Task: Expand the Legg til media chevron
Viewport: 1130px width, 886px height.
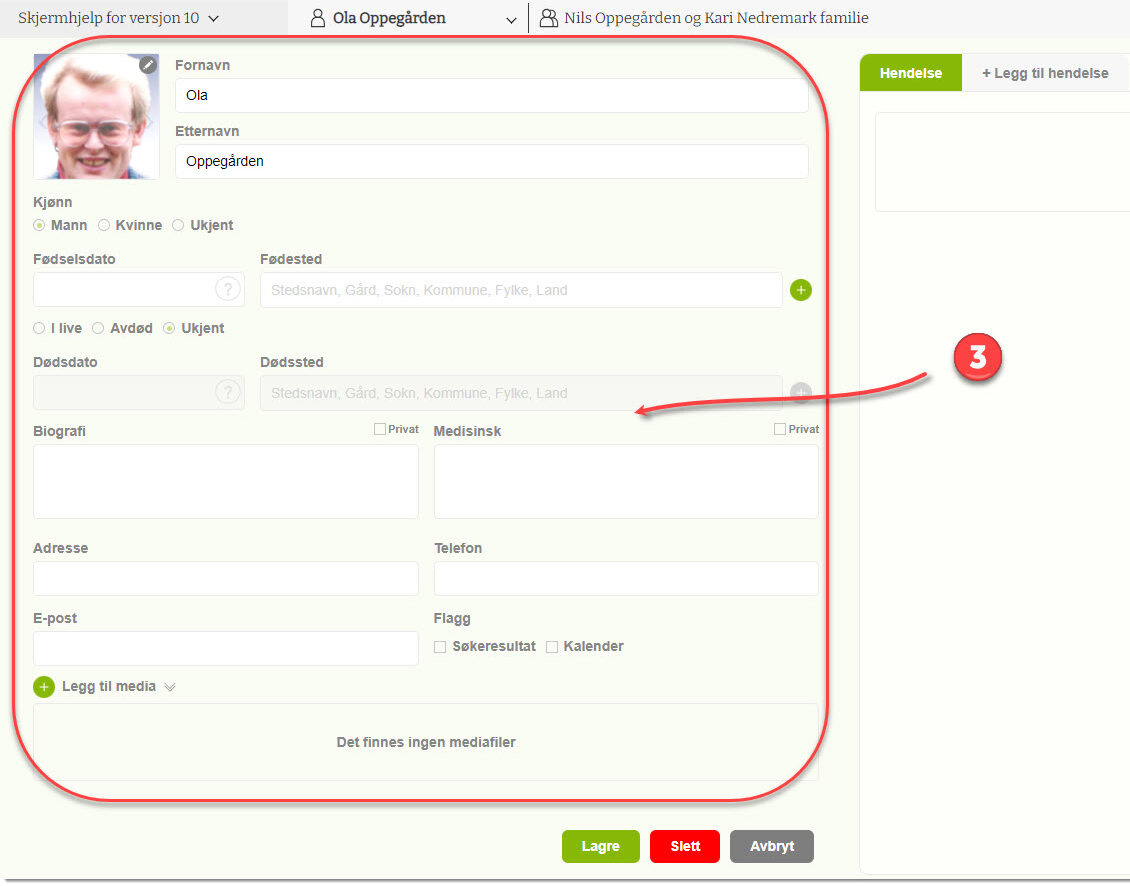Action: pyautogui.click(x=170, y=687)
